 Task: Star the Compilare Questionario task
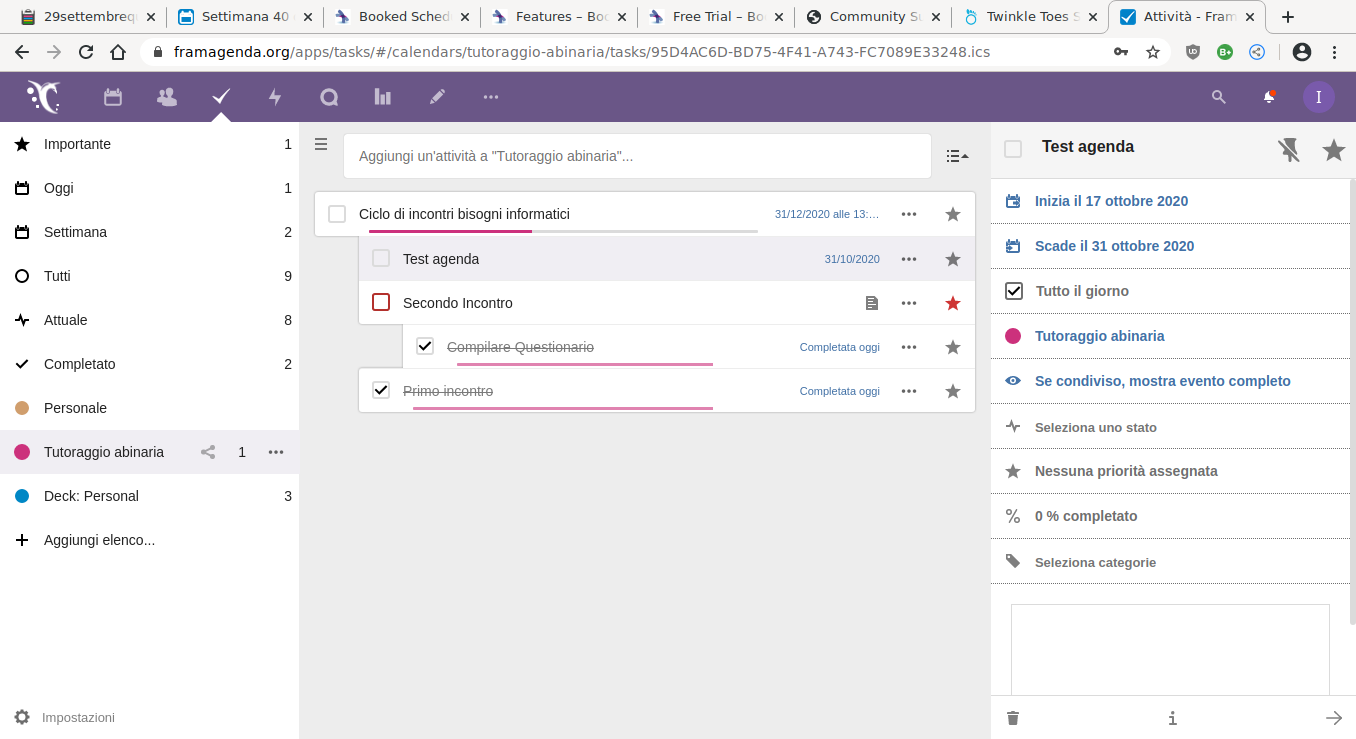tap(953, 347)
